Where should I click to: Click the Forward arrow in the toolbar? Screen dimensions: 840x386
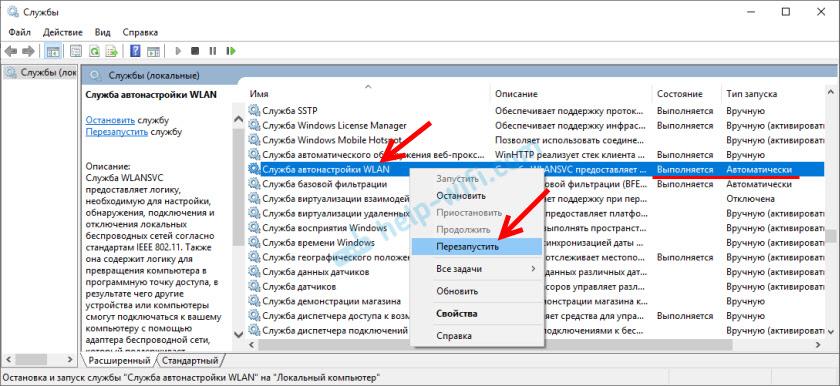(28, 51)
